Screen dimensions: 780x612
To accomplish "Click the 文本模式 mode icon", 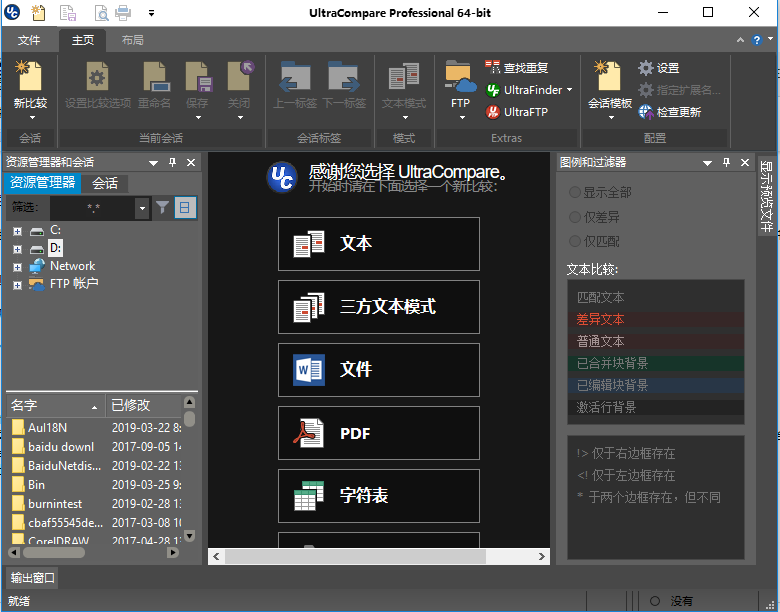I will coord(403,76).
